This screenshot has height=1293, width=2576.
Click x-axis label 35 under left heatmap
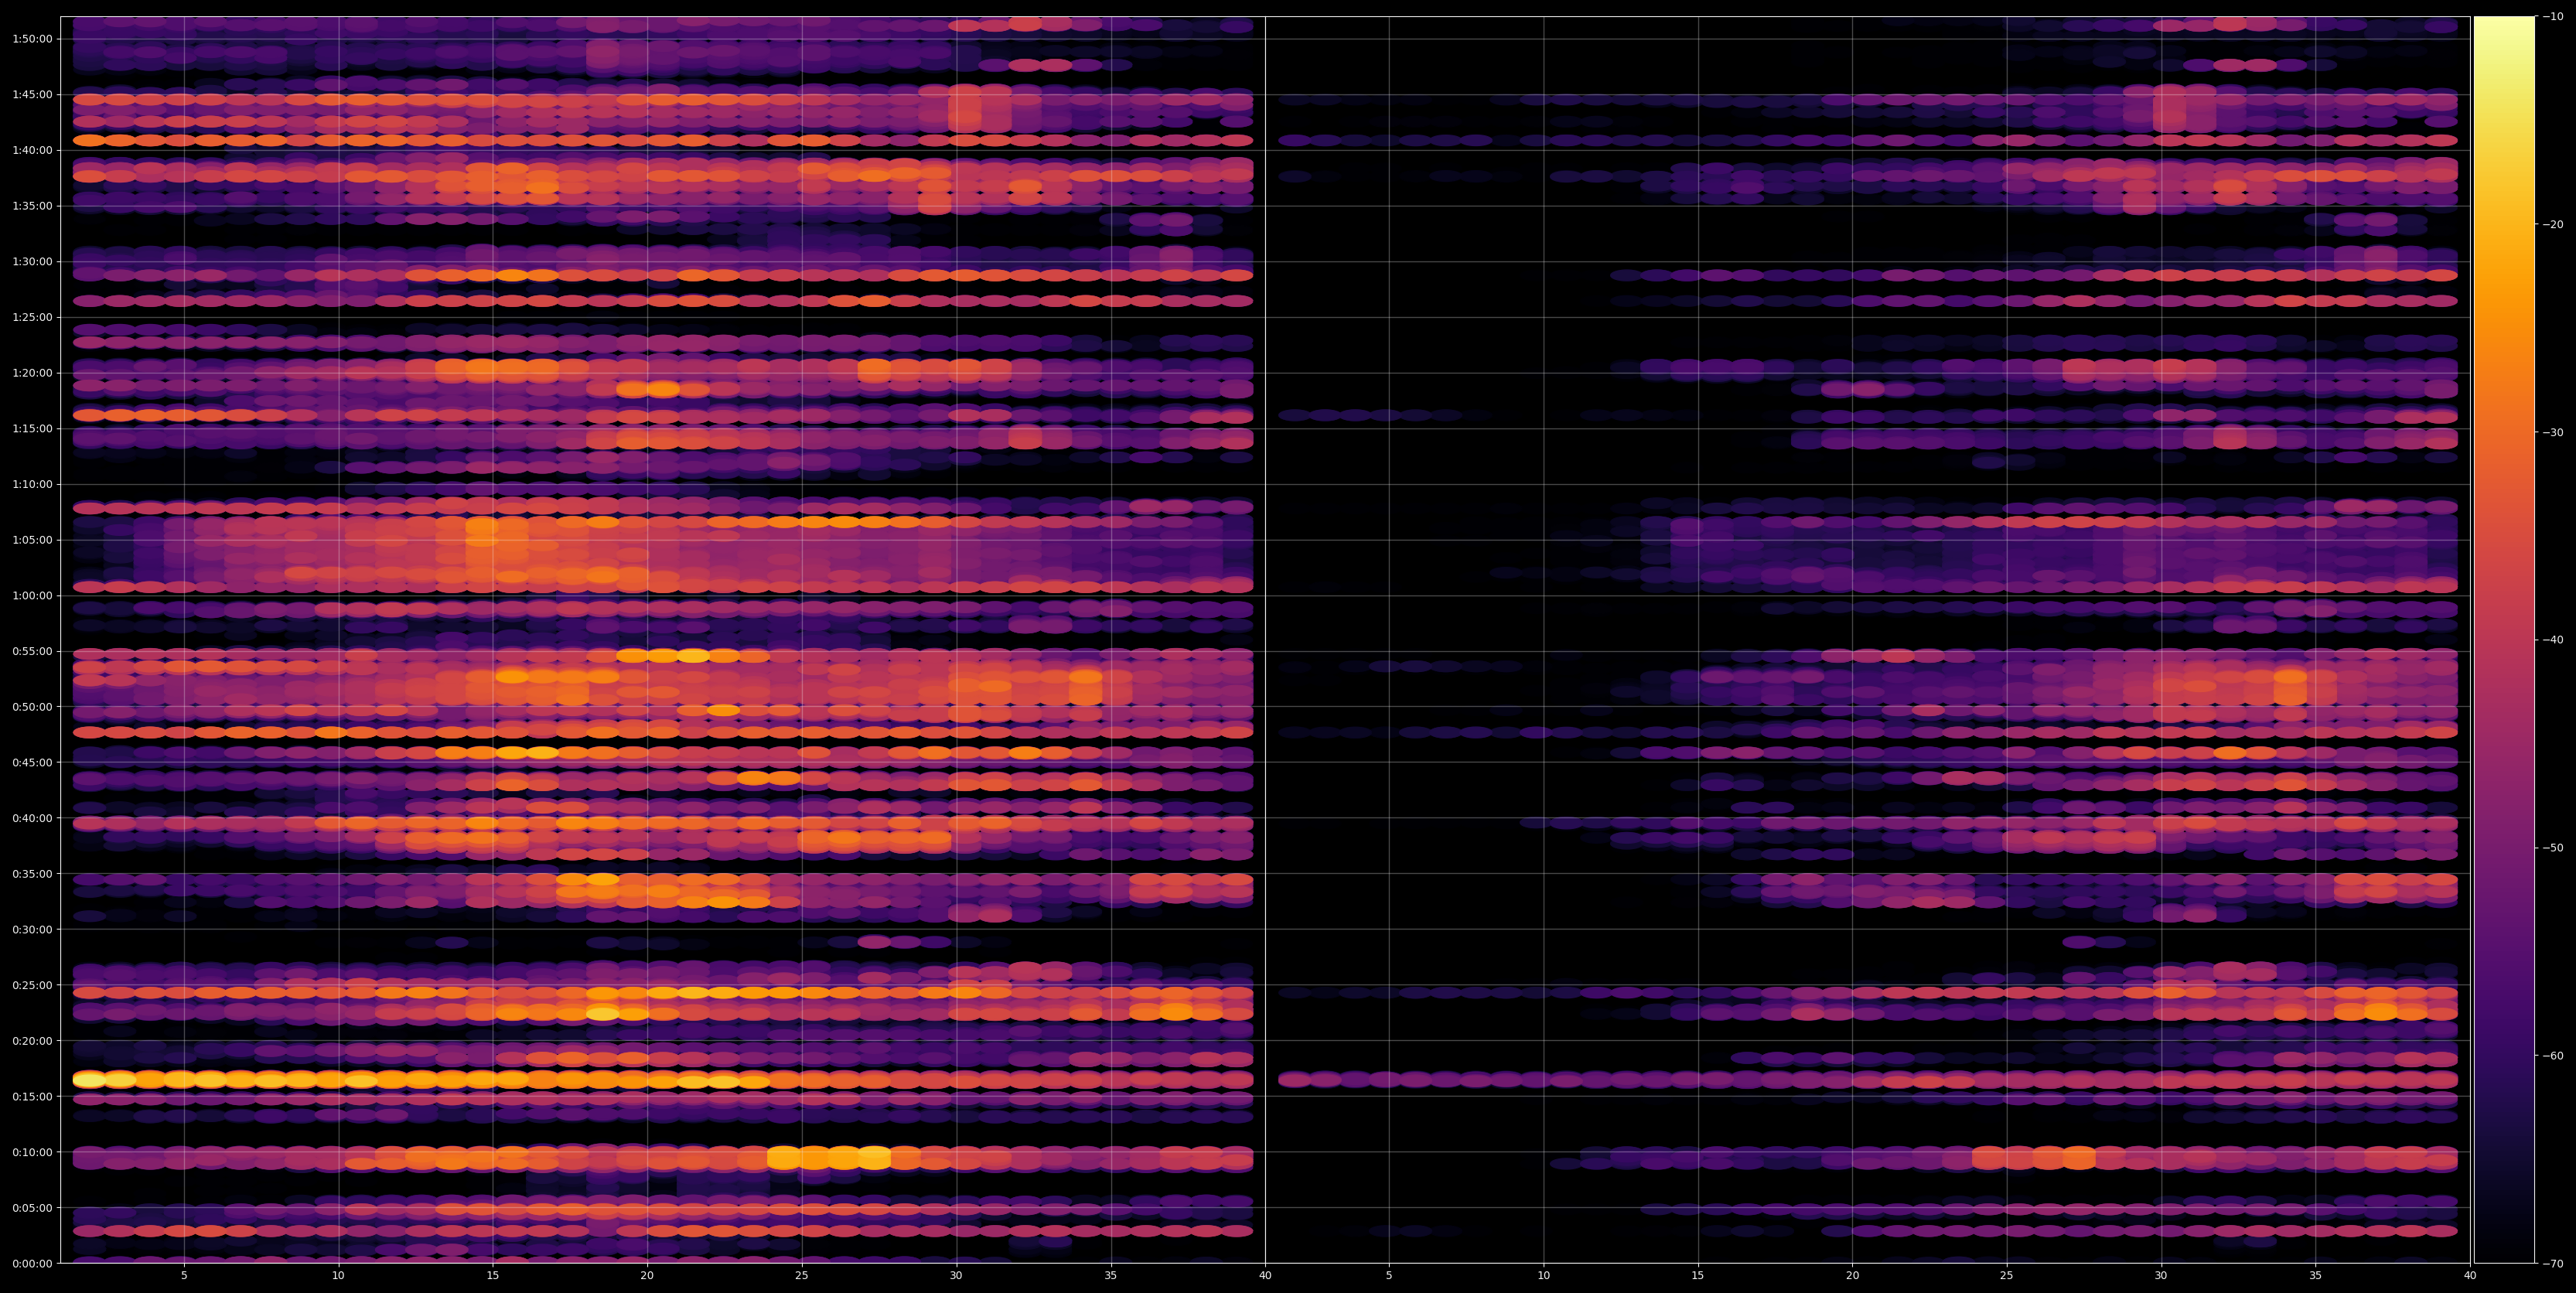(1111, 1275)
